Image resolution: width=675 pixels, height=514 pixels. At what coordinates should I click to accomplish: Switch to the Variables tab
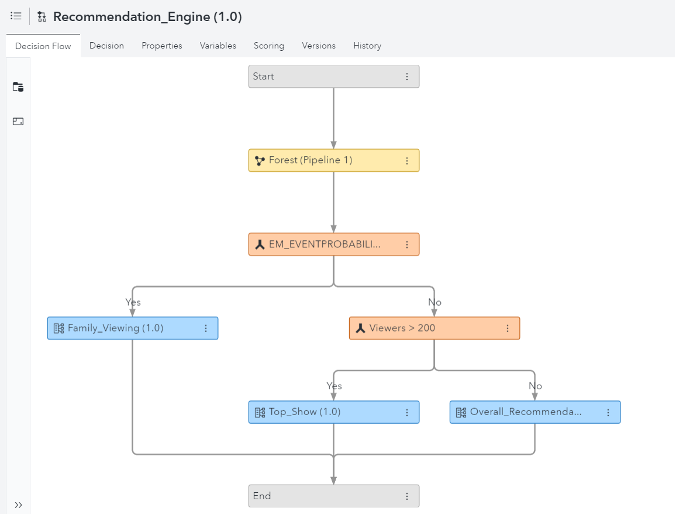(218, 46)
